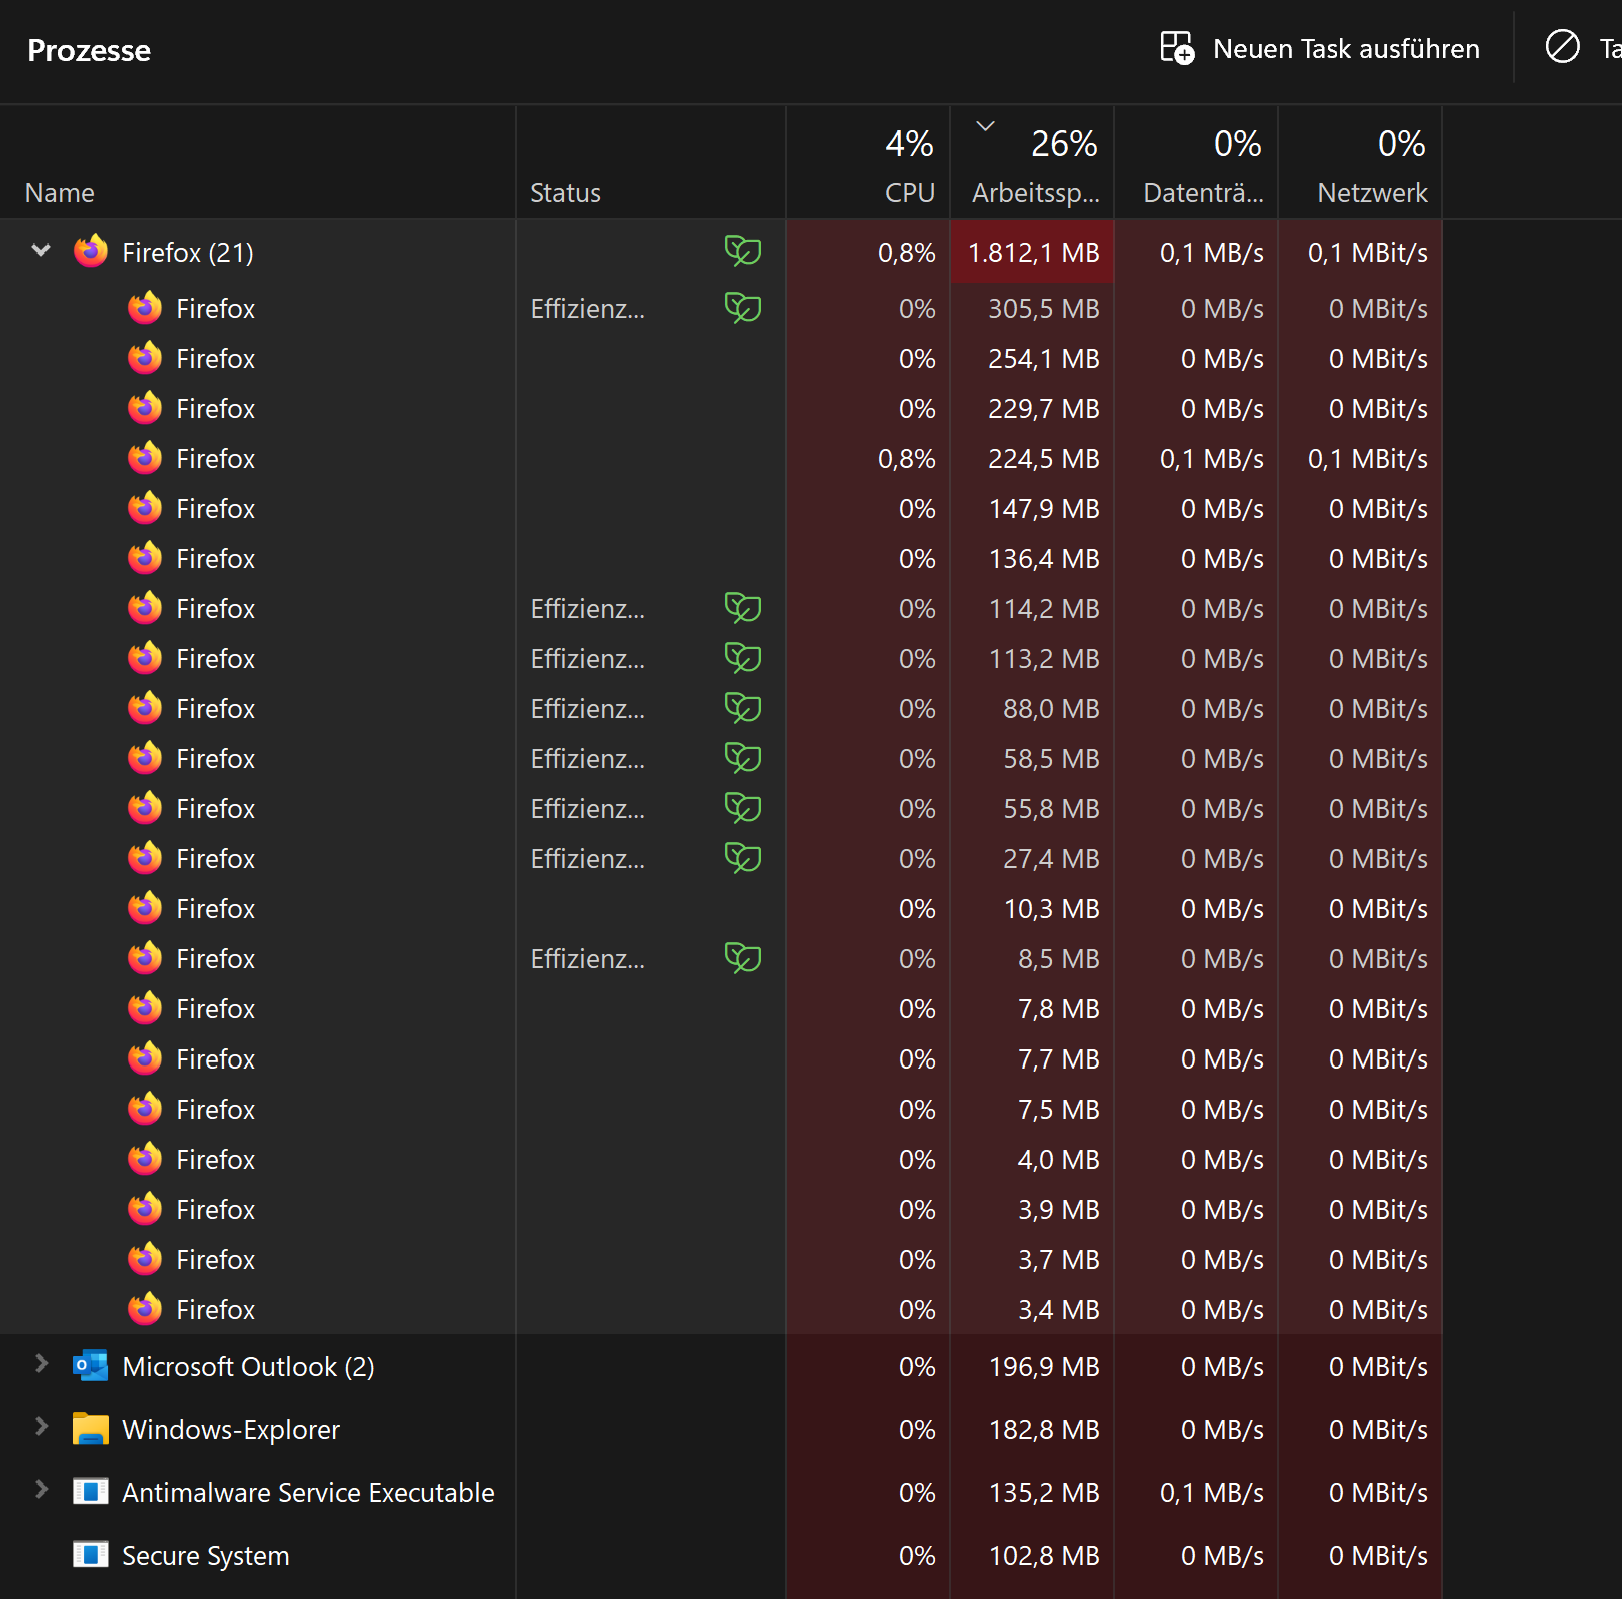Select Firefox process name using 3,9 MB
1622x1599 pixels.
[x=215, y=1210]
